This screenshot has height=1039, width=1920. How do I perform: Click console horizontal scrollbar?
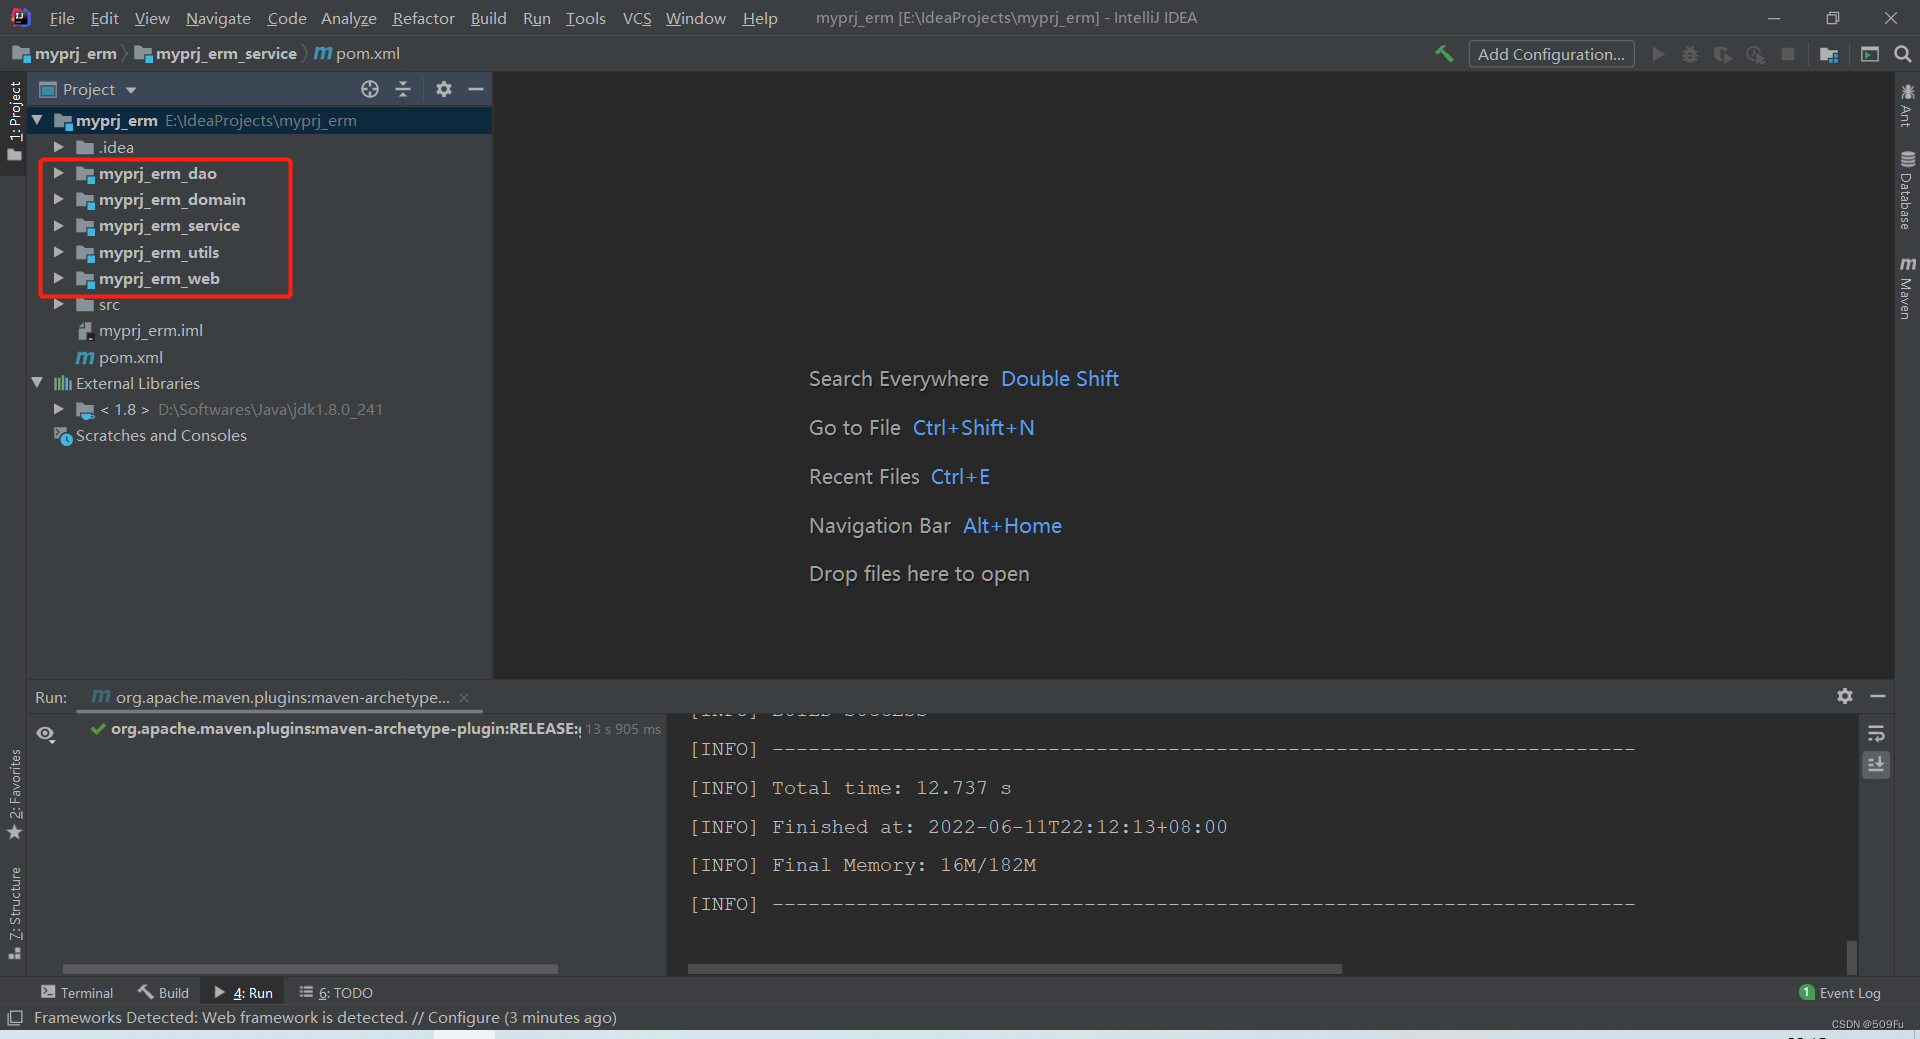point(1015,969)
